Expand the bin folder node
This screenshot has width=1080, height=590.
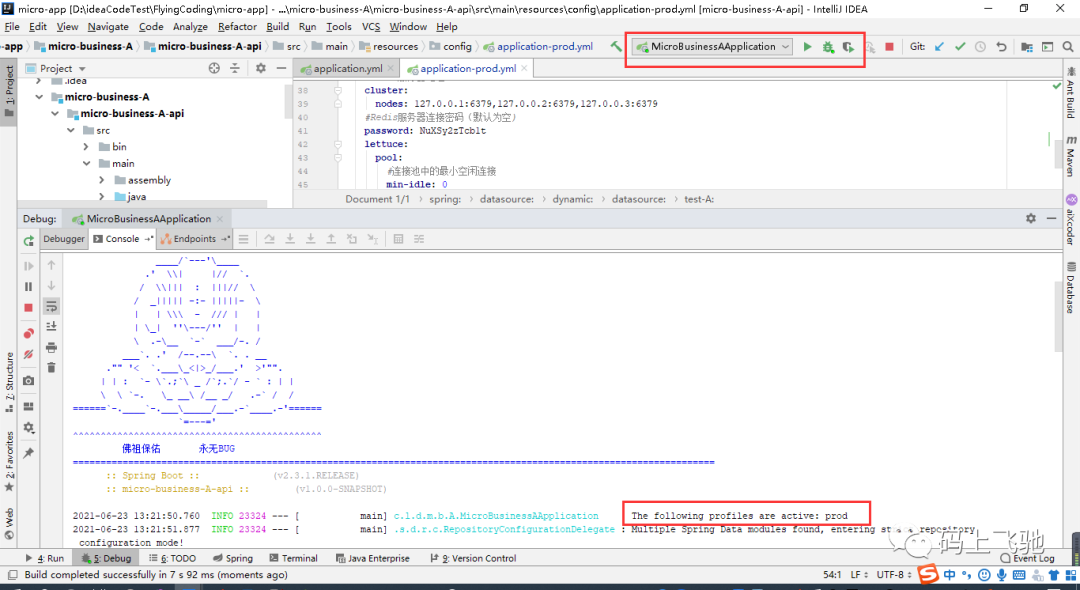click(86, 147)
